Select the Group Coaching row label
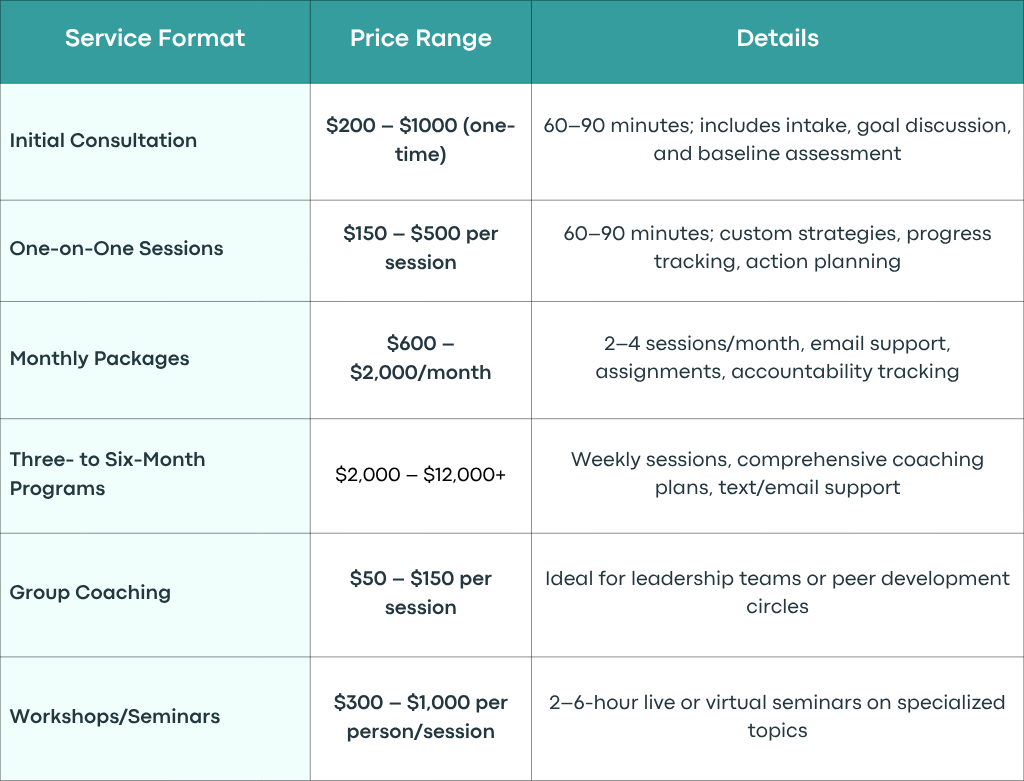Image resolution: width=1024 pixels, height=781 pixels. tap(90, 593)
